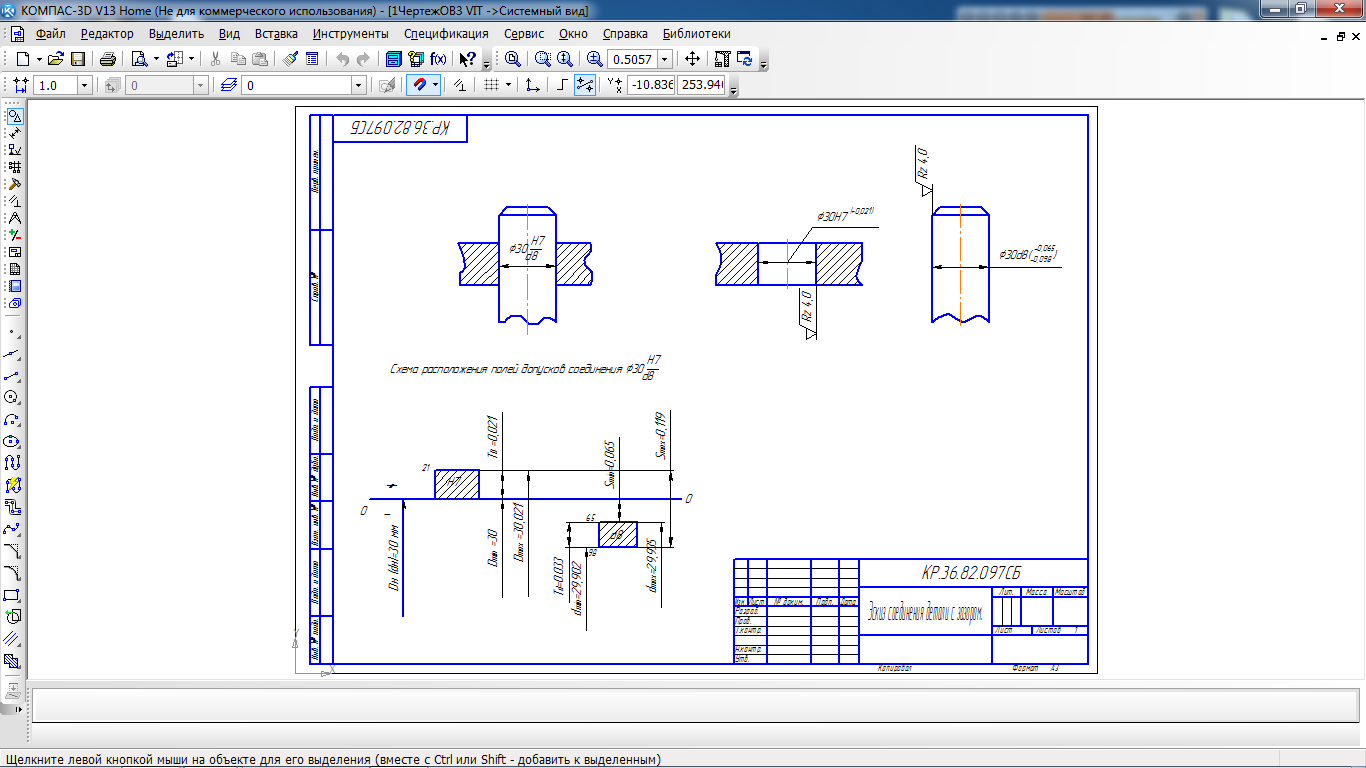
Task: Open the Library Manager icon
Action: (394, 59)
